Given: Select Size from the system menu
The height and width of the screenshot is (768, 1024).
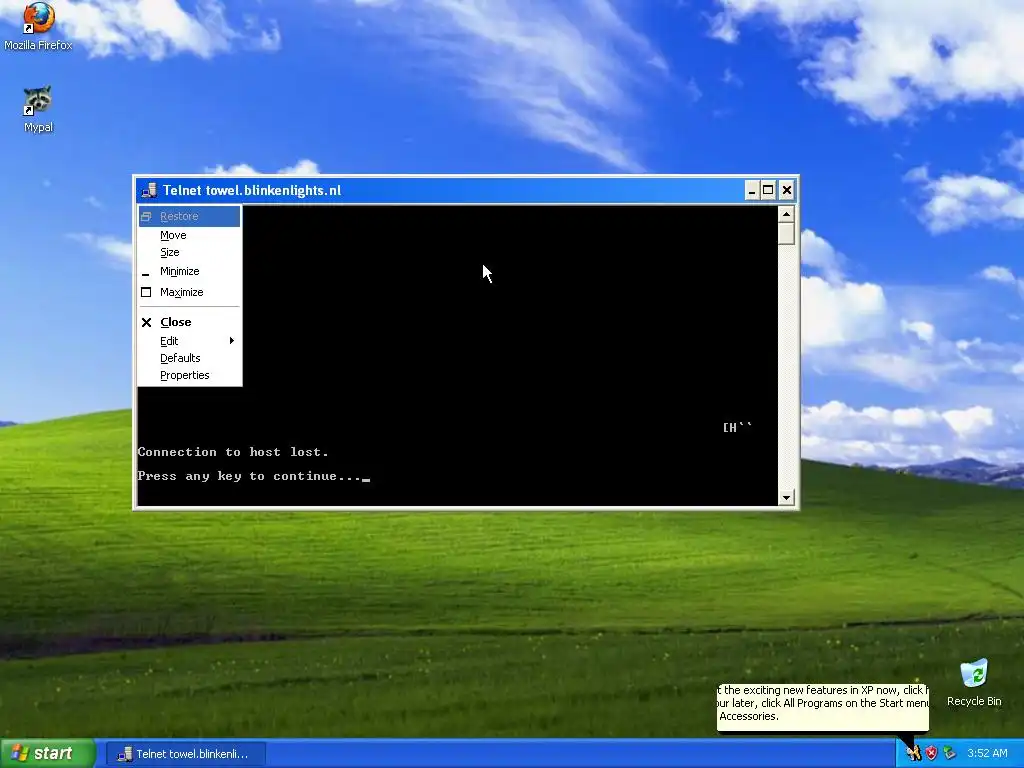Looking at the screenshot, I should click(x=189, y=252).
